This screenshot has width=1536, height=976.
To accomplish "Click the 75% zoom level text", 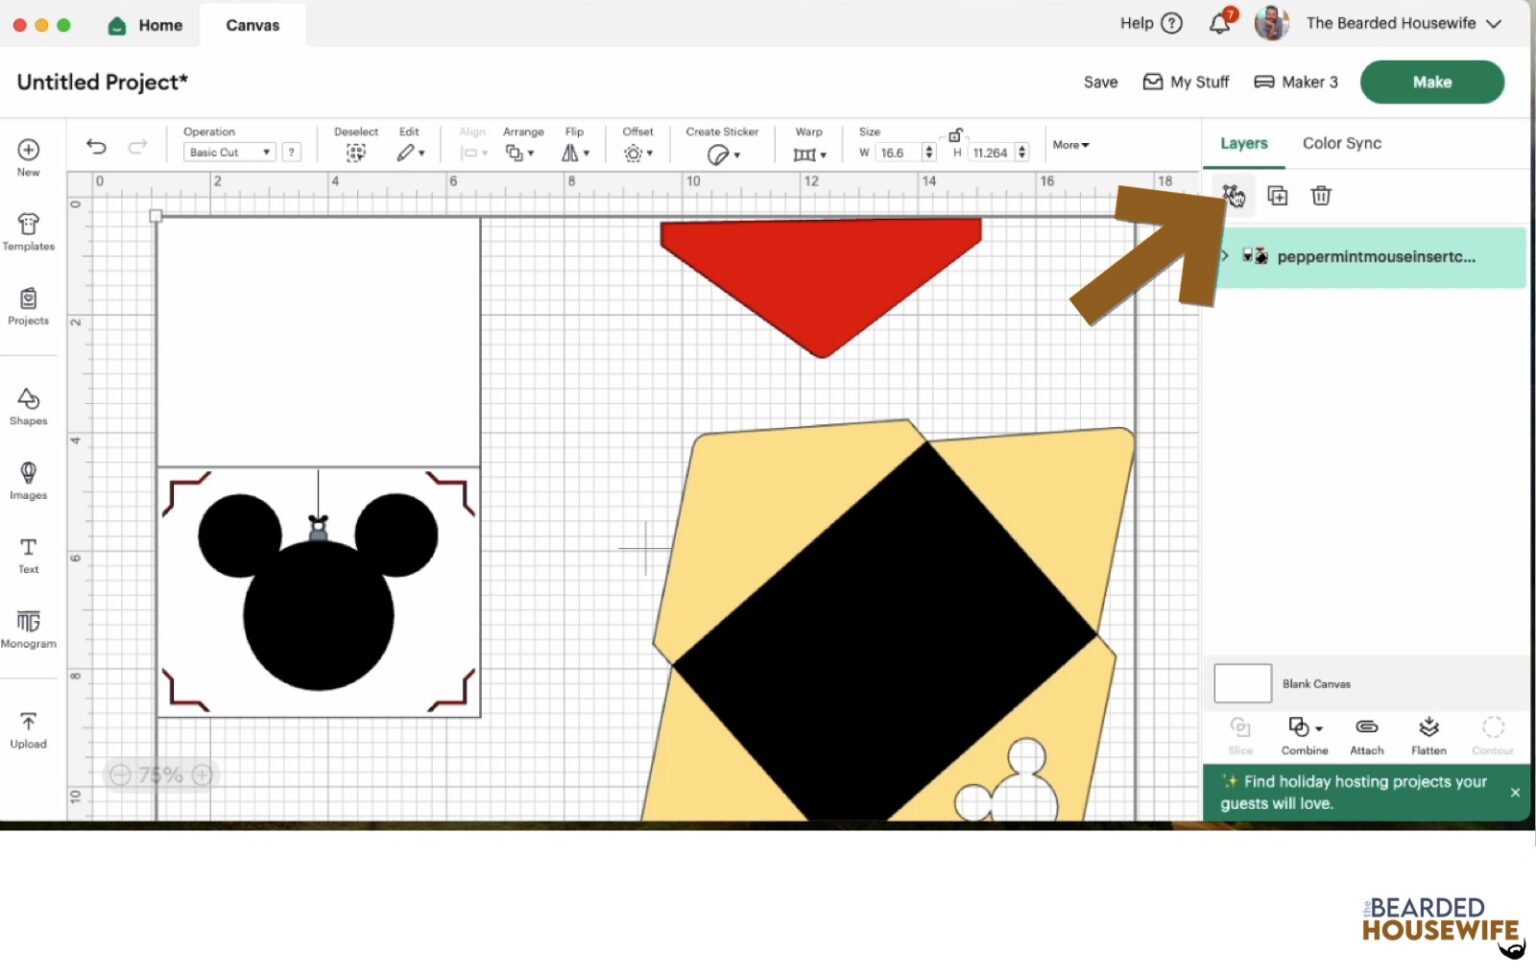I will (161, 775).
